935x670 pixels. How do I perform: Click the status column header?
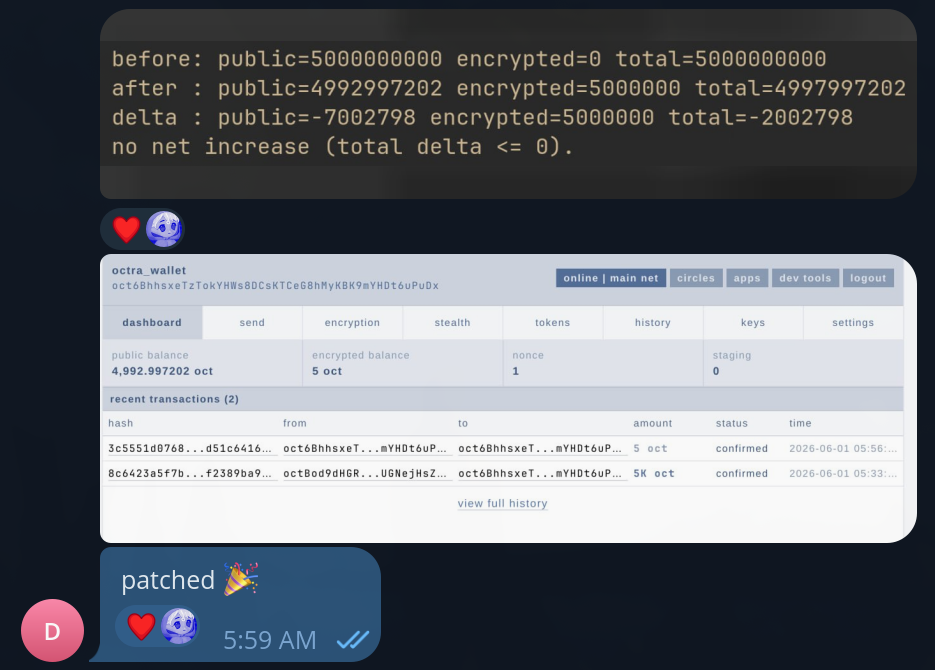pyautogui.click(x=732, y=423)
